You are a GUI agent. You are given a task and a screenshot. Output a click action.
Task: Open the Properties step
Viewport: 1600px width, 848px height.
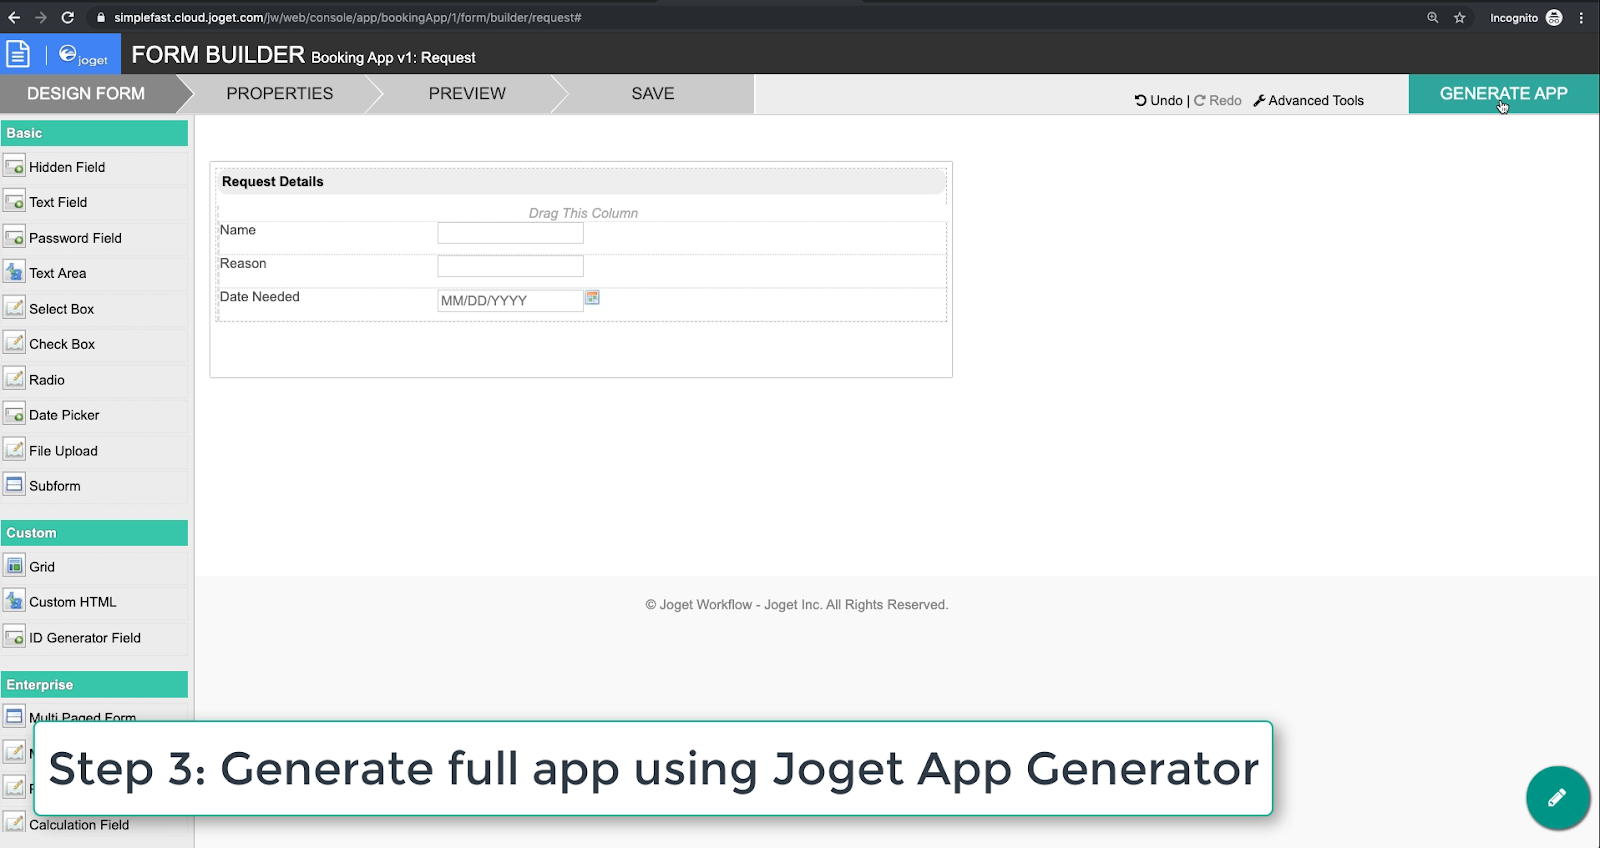279,93
